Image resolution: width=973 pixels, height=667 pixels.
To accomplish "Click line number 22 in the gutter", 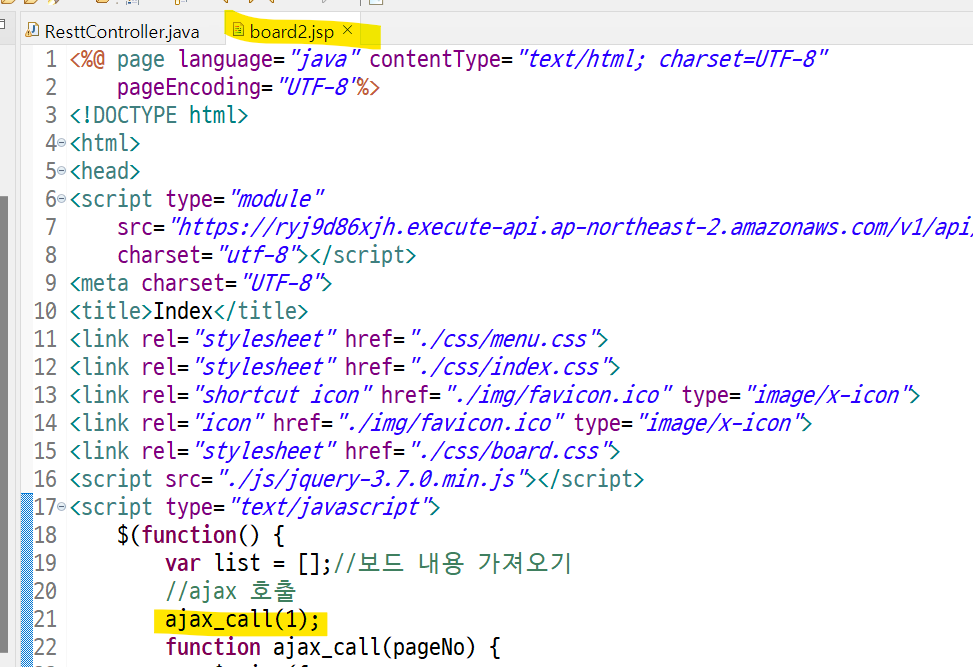I will click(x=45, y=647).
